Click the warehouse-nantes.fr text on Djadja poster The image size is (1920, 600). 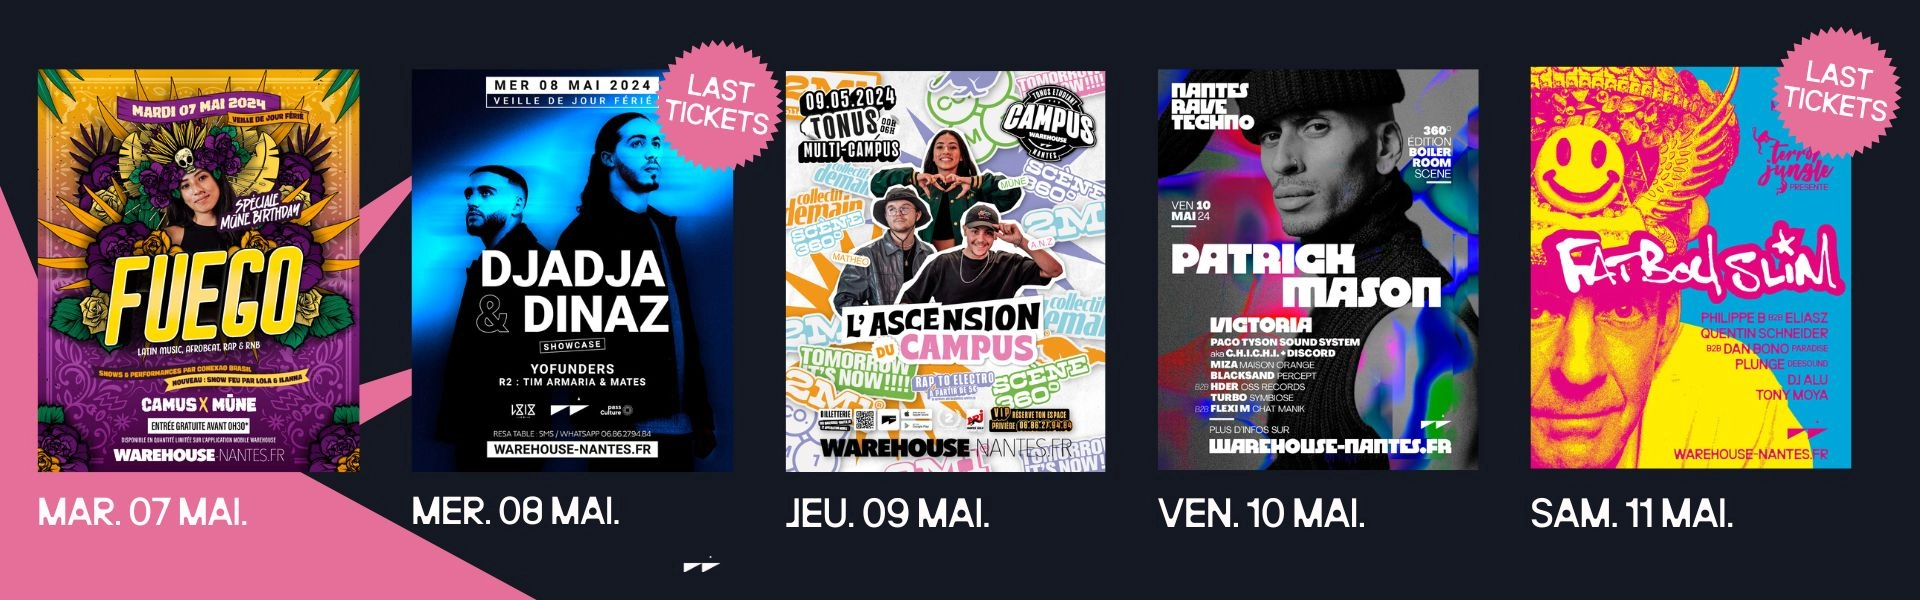(x=572, y=450)
